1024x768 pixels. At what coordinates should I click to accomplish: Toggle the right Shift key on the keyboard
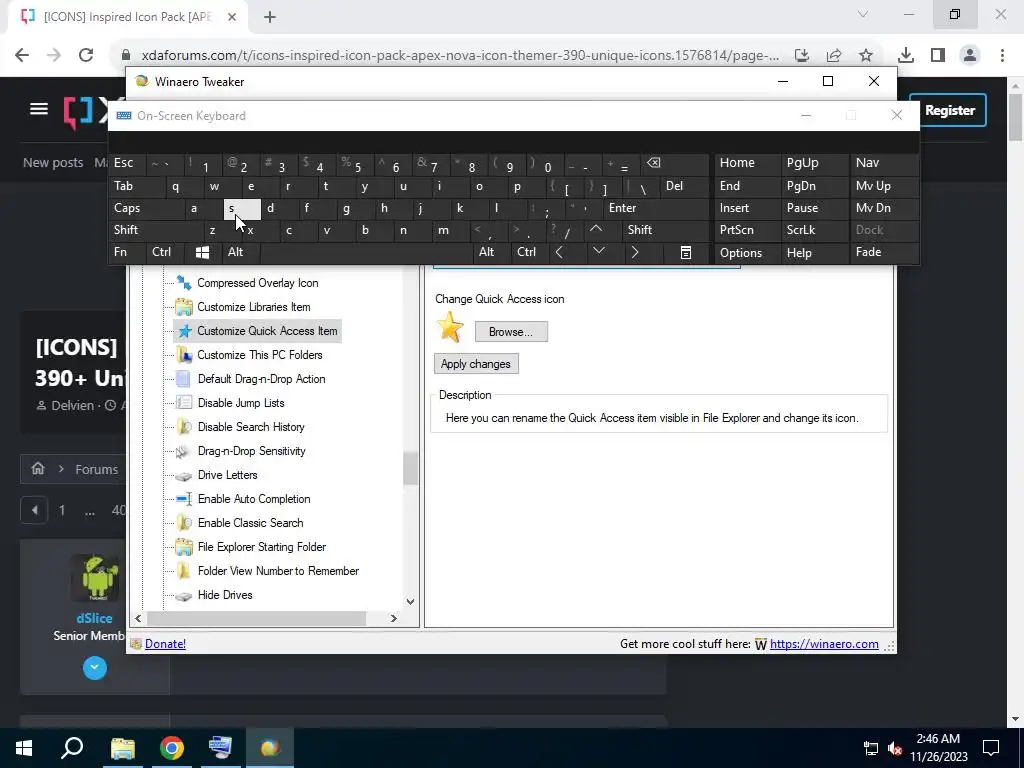(665, 231)
